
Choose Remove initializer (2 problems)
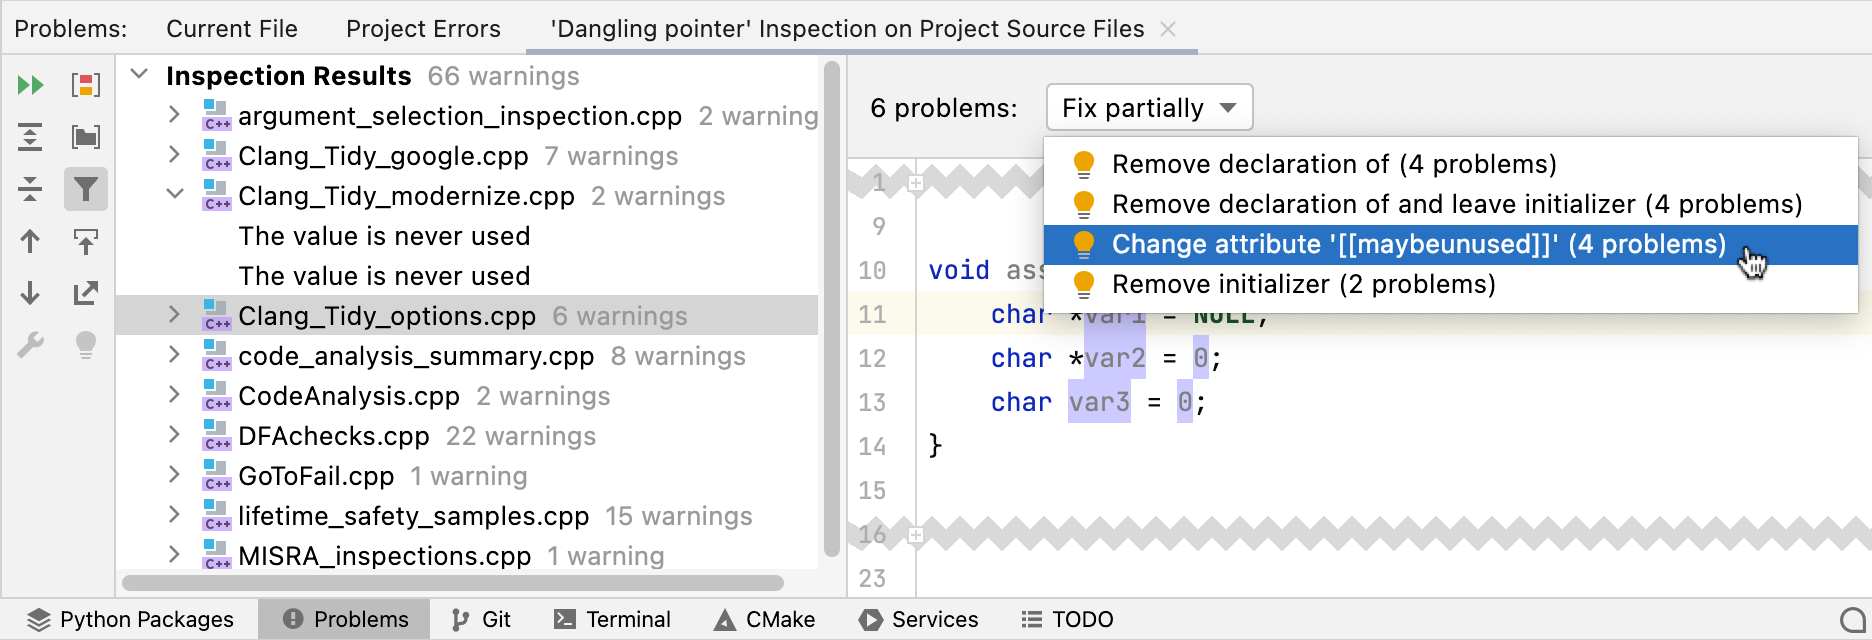pos(1303,285)
